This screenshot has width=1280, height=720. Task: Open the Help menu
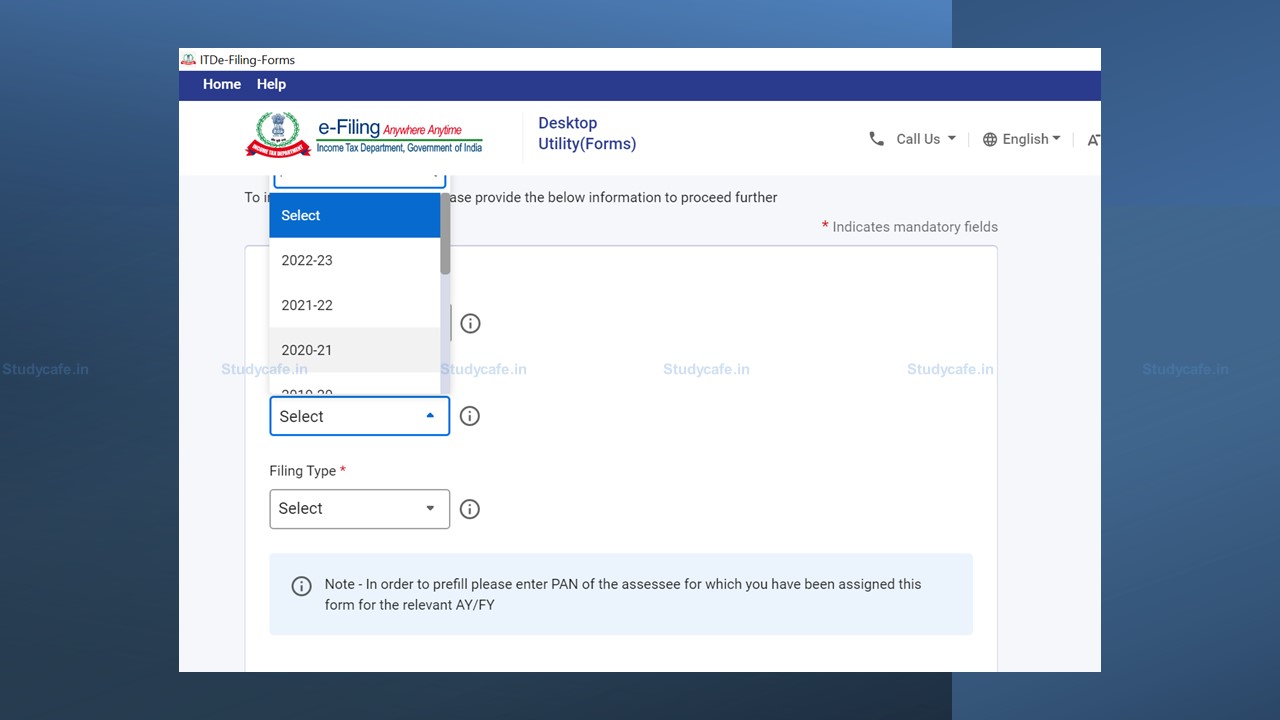point(271,85)
